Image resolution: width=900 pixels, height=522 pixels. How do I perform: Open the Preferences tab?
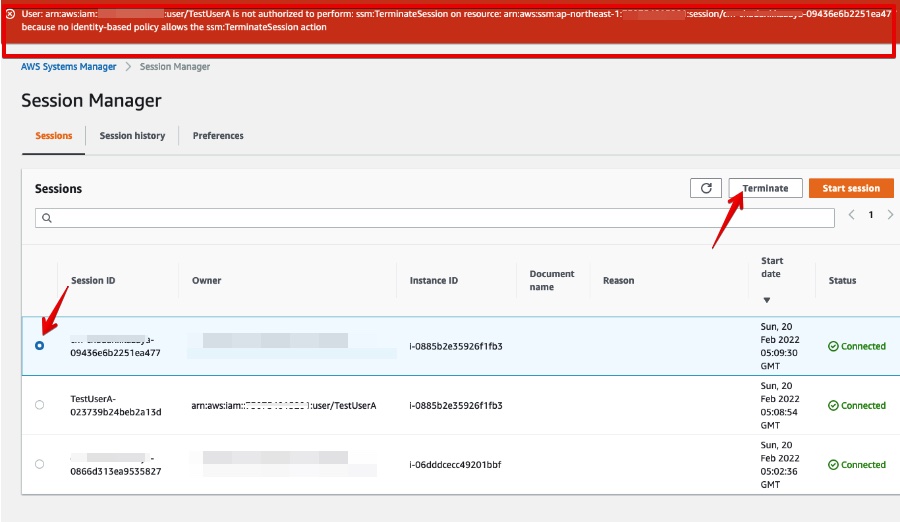point(218,136)
